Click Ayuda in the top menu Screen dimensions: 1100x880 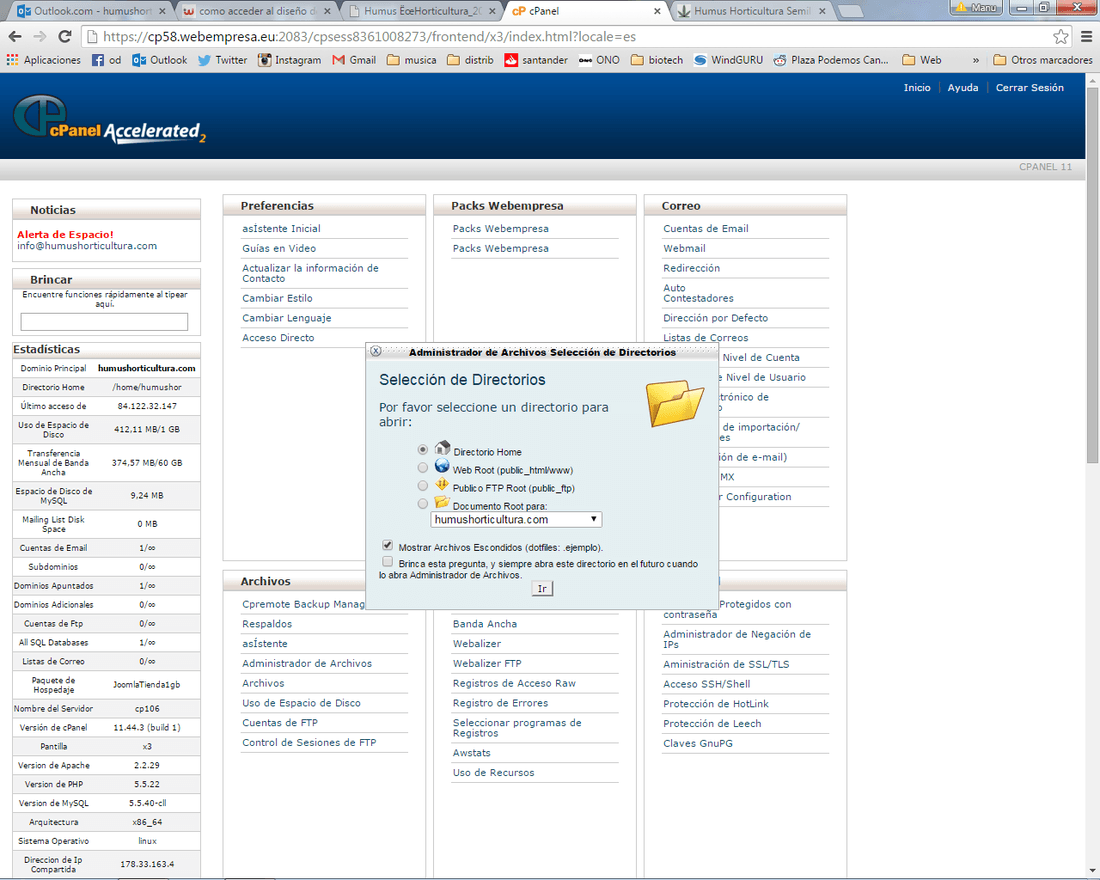pos(962,87)
